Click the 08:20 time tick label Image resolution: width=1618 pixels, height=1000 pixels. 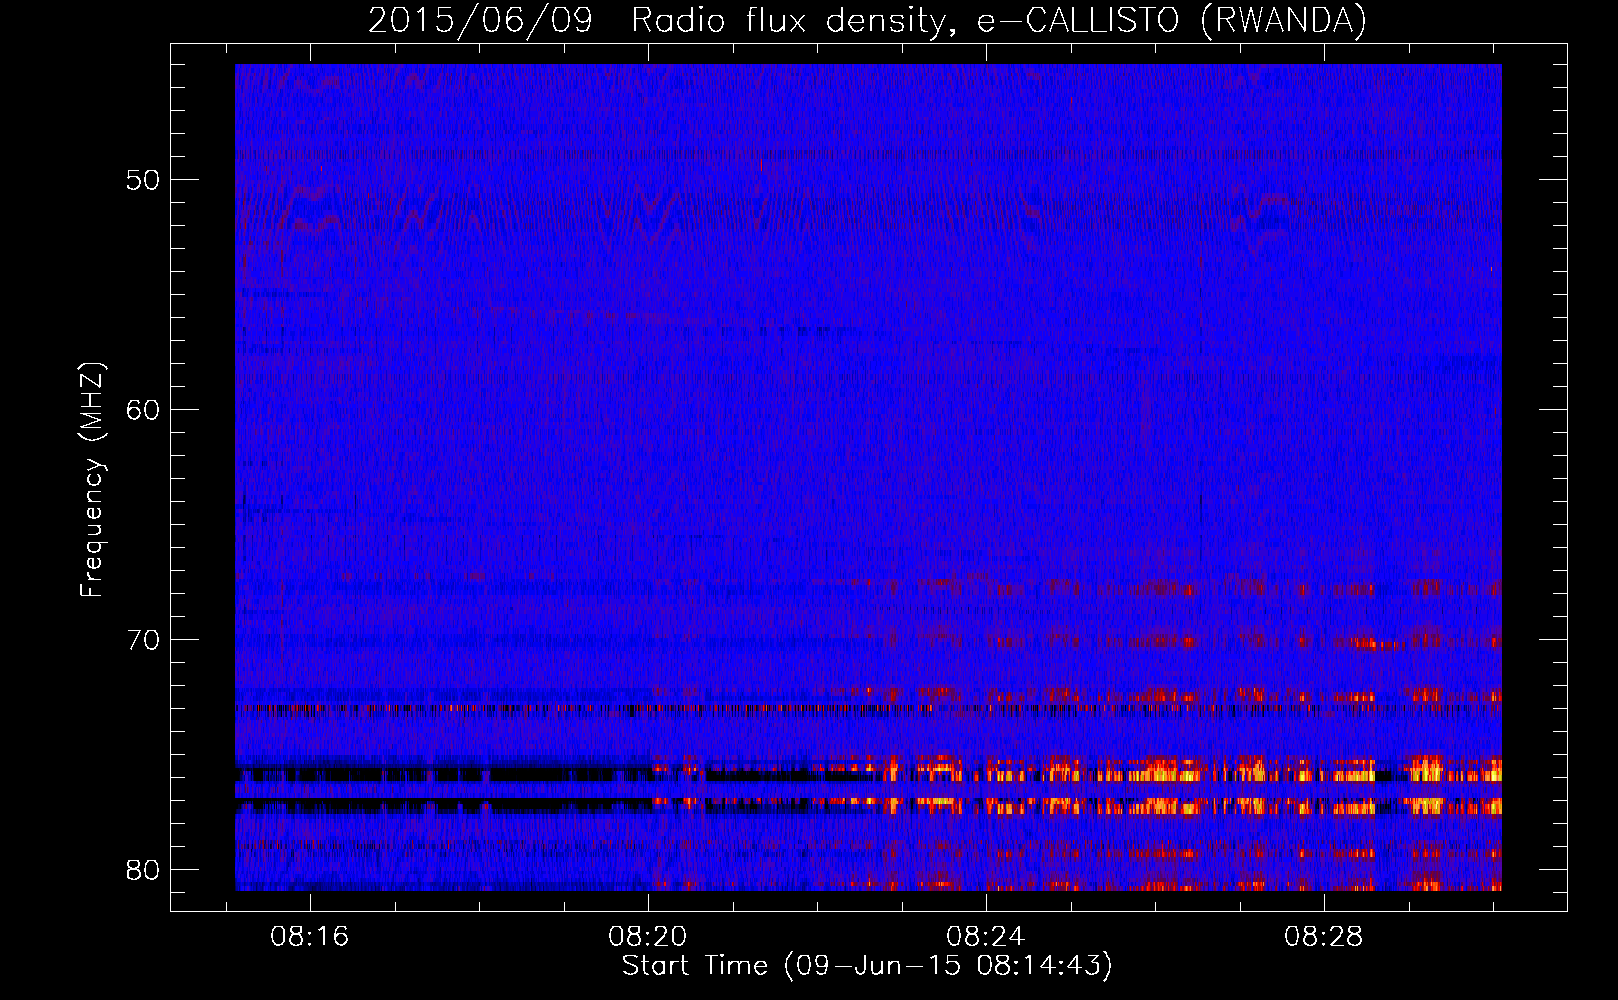click(x=648, y=936)
